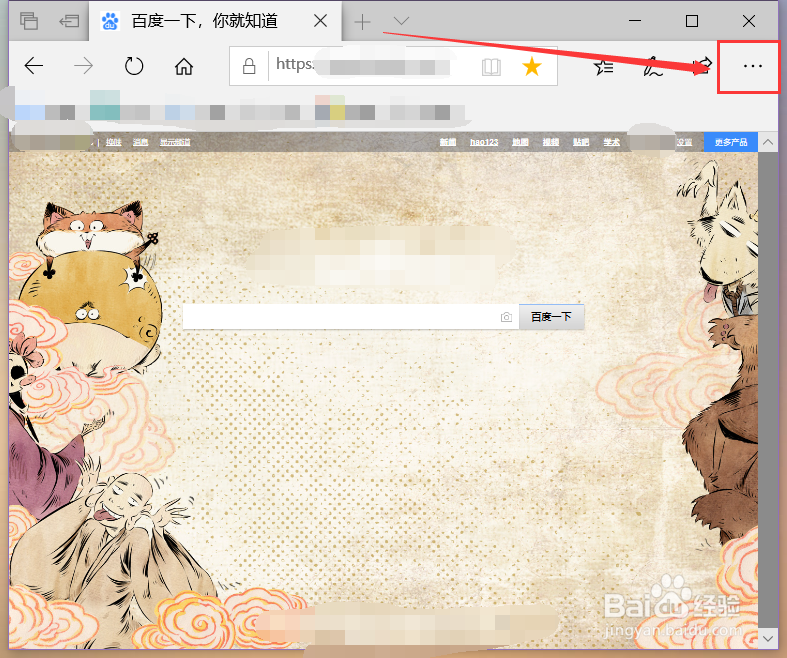Click the scrollbar up arrow
Viewport: 787px width, 658px height.
pyautogui.click(x=767, y=142)
